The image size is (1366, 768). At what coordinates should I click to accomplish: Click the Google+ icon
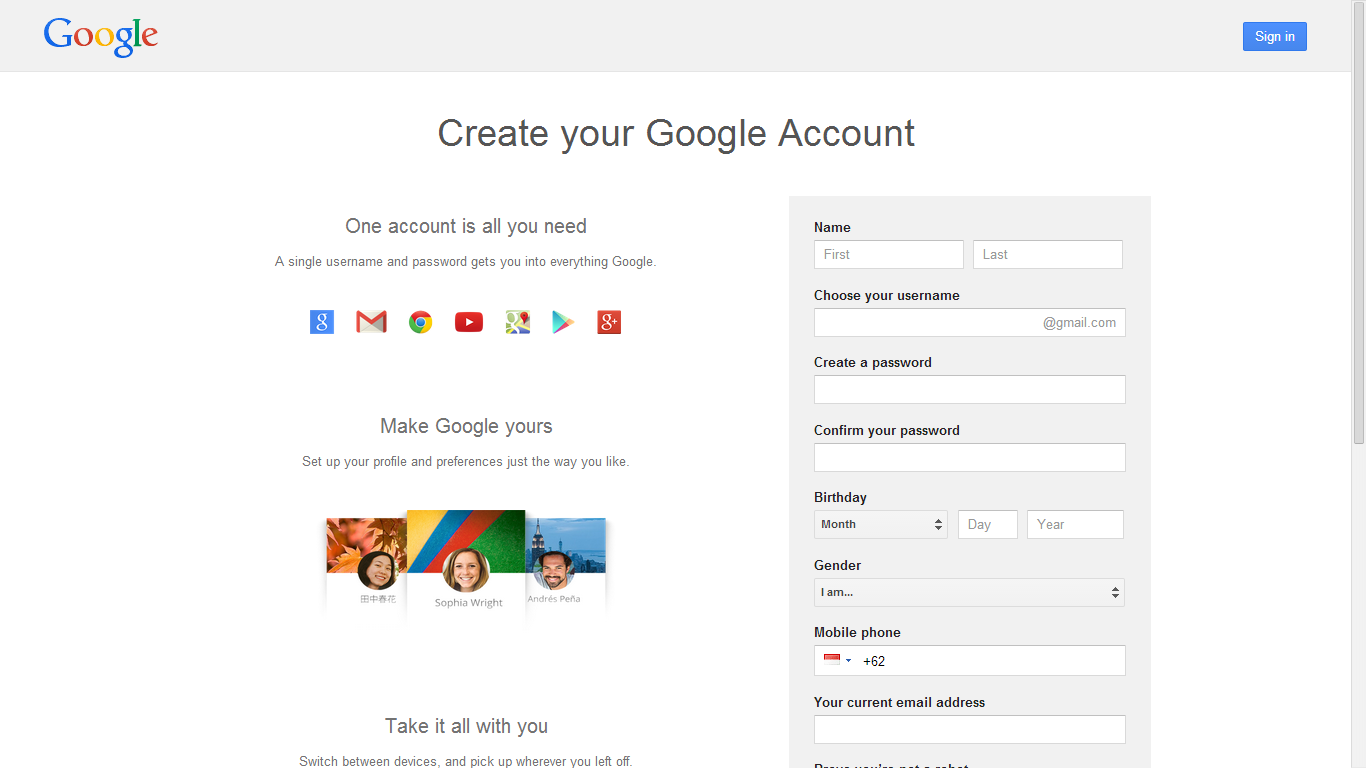pyautogui.click(x=609, y=322)
